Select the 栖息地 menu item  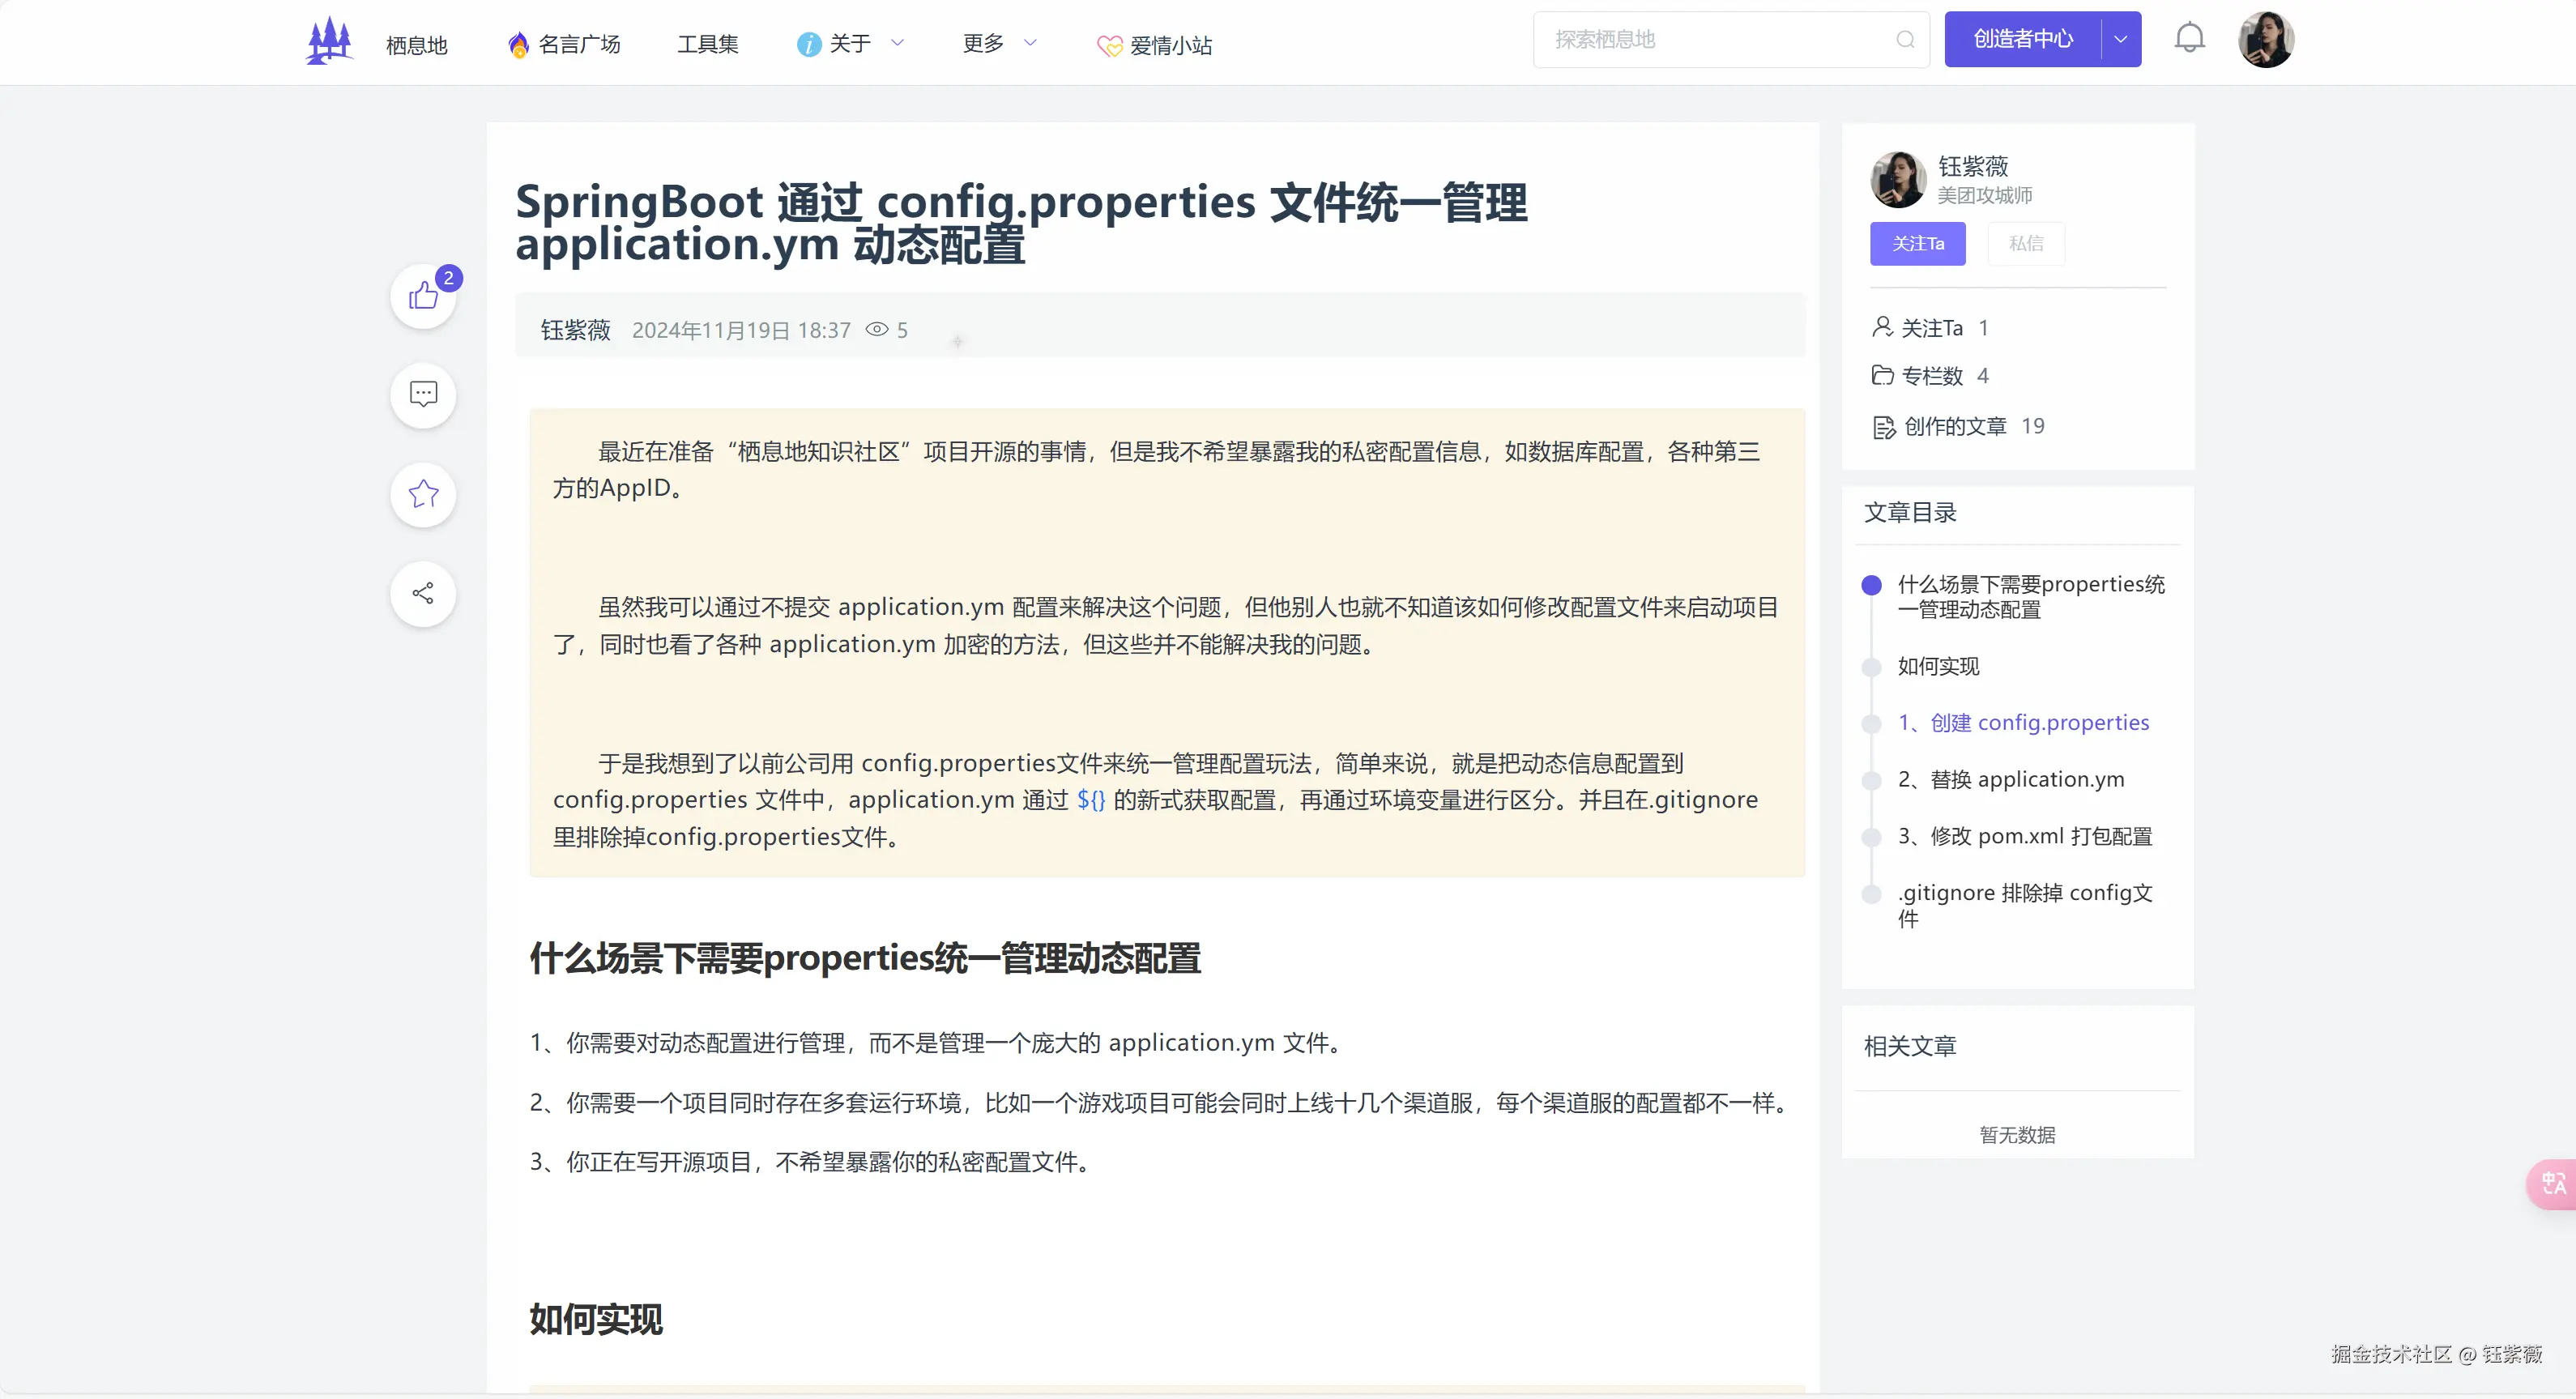(x=416, y=45)
